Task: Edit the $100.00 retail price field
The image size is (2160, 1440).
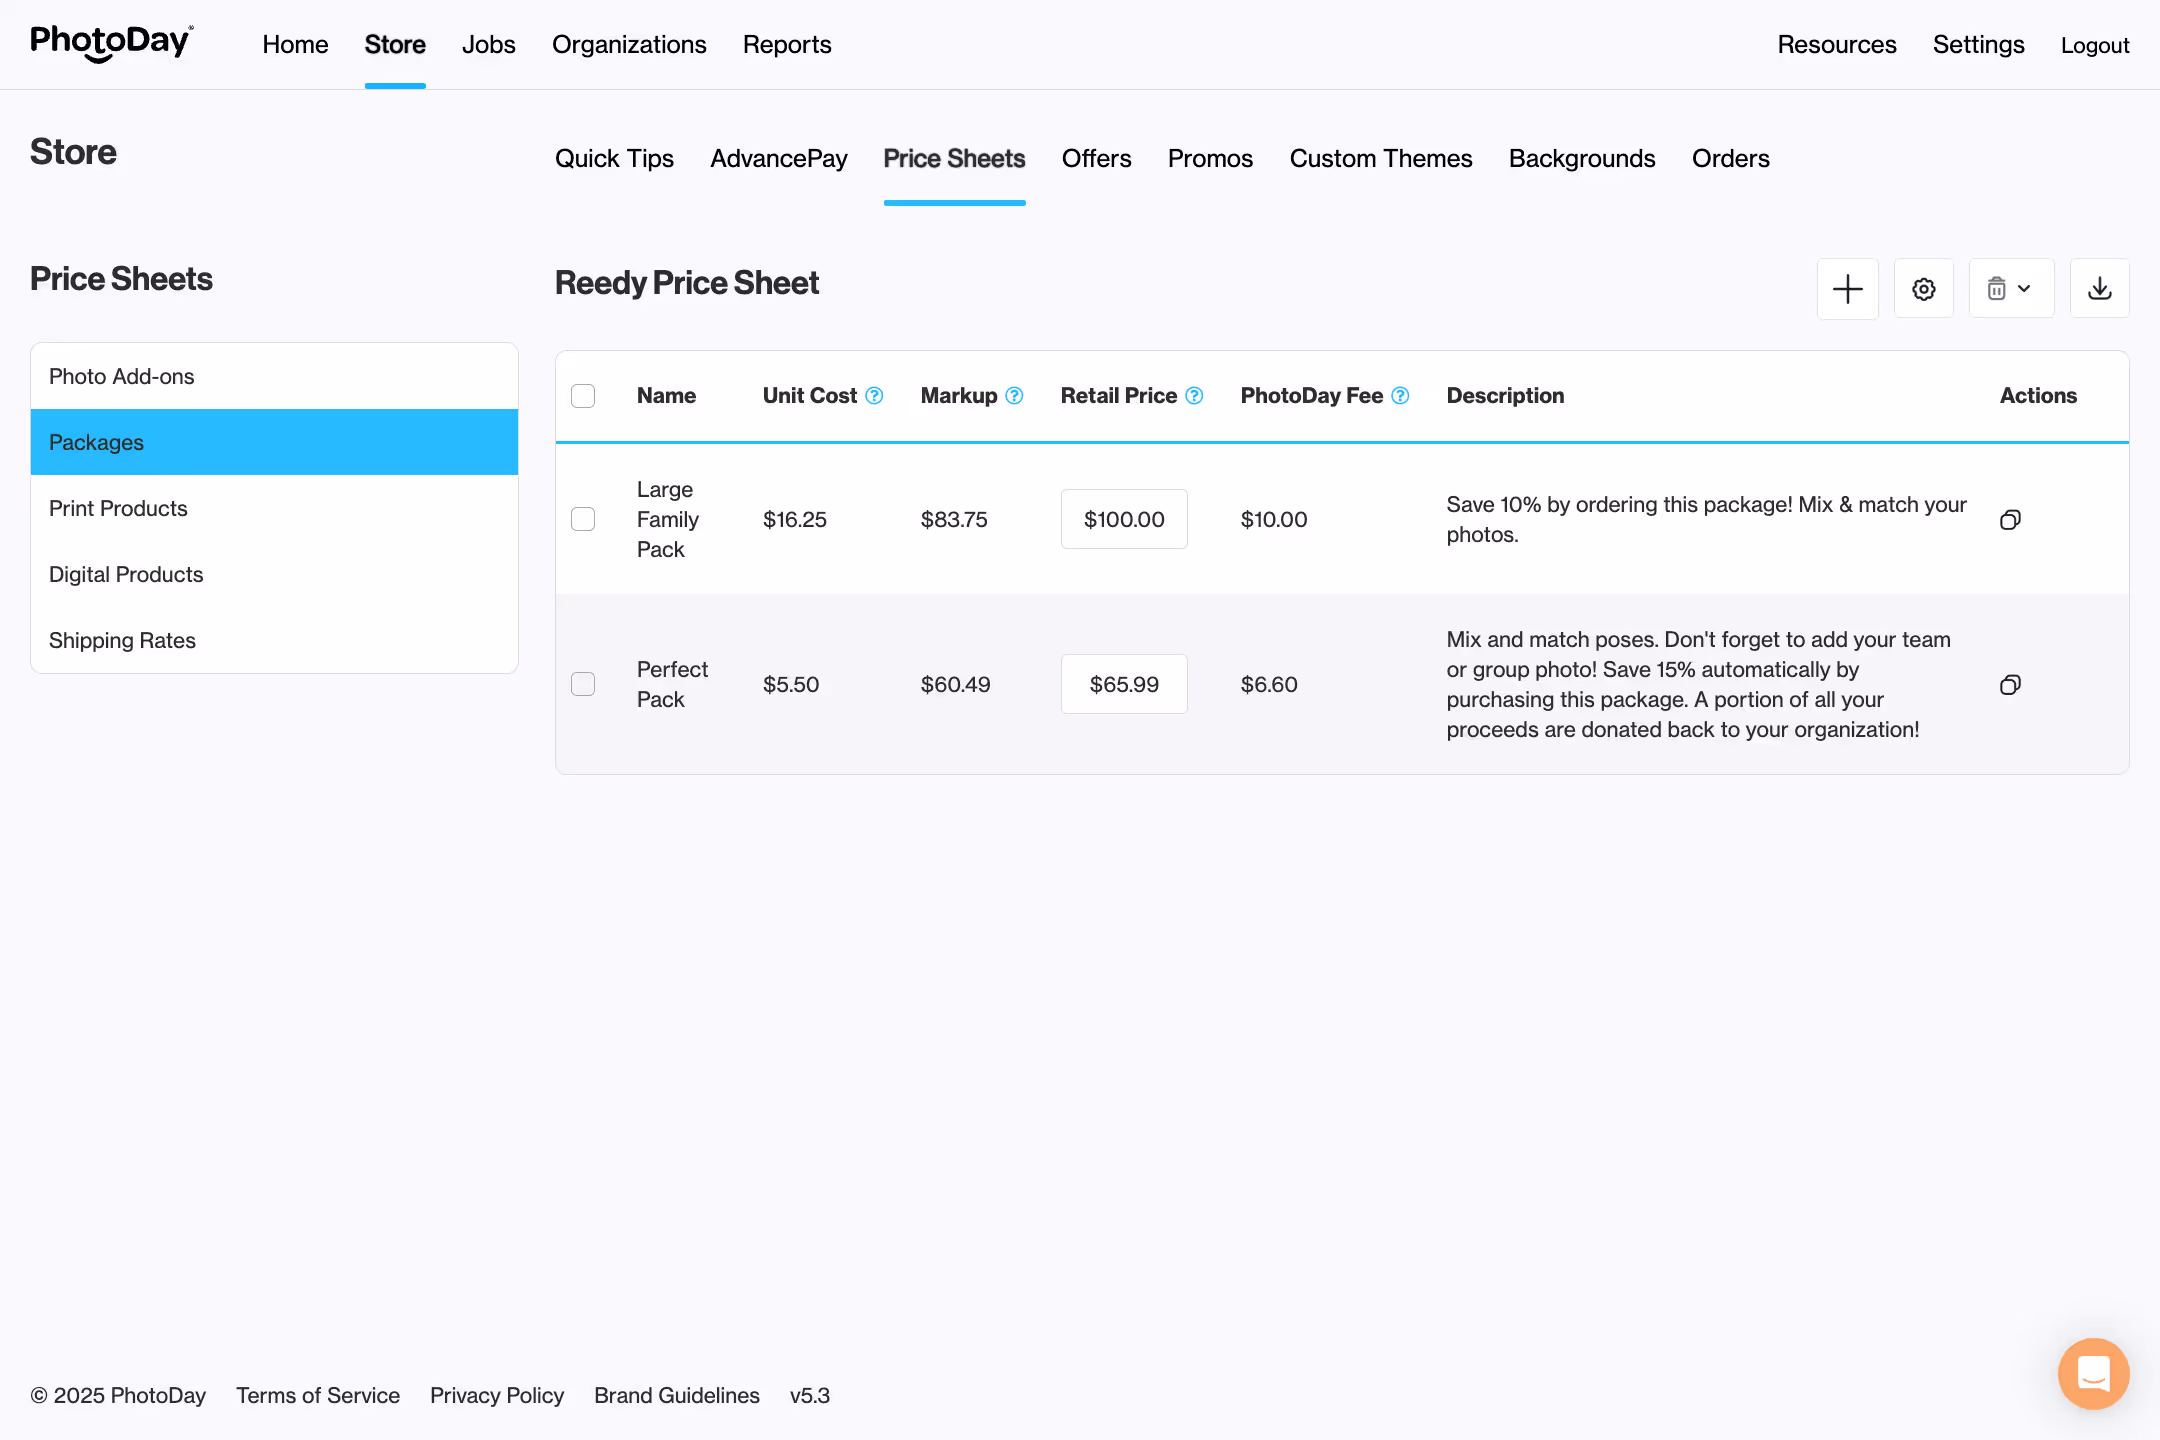Action: pyautogui.click(x=1124, y=519)
